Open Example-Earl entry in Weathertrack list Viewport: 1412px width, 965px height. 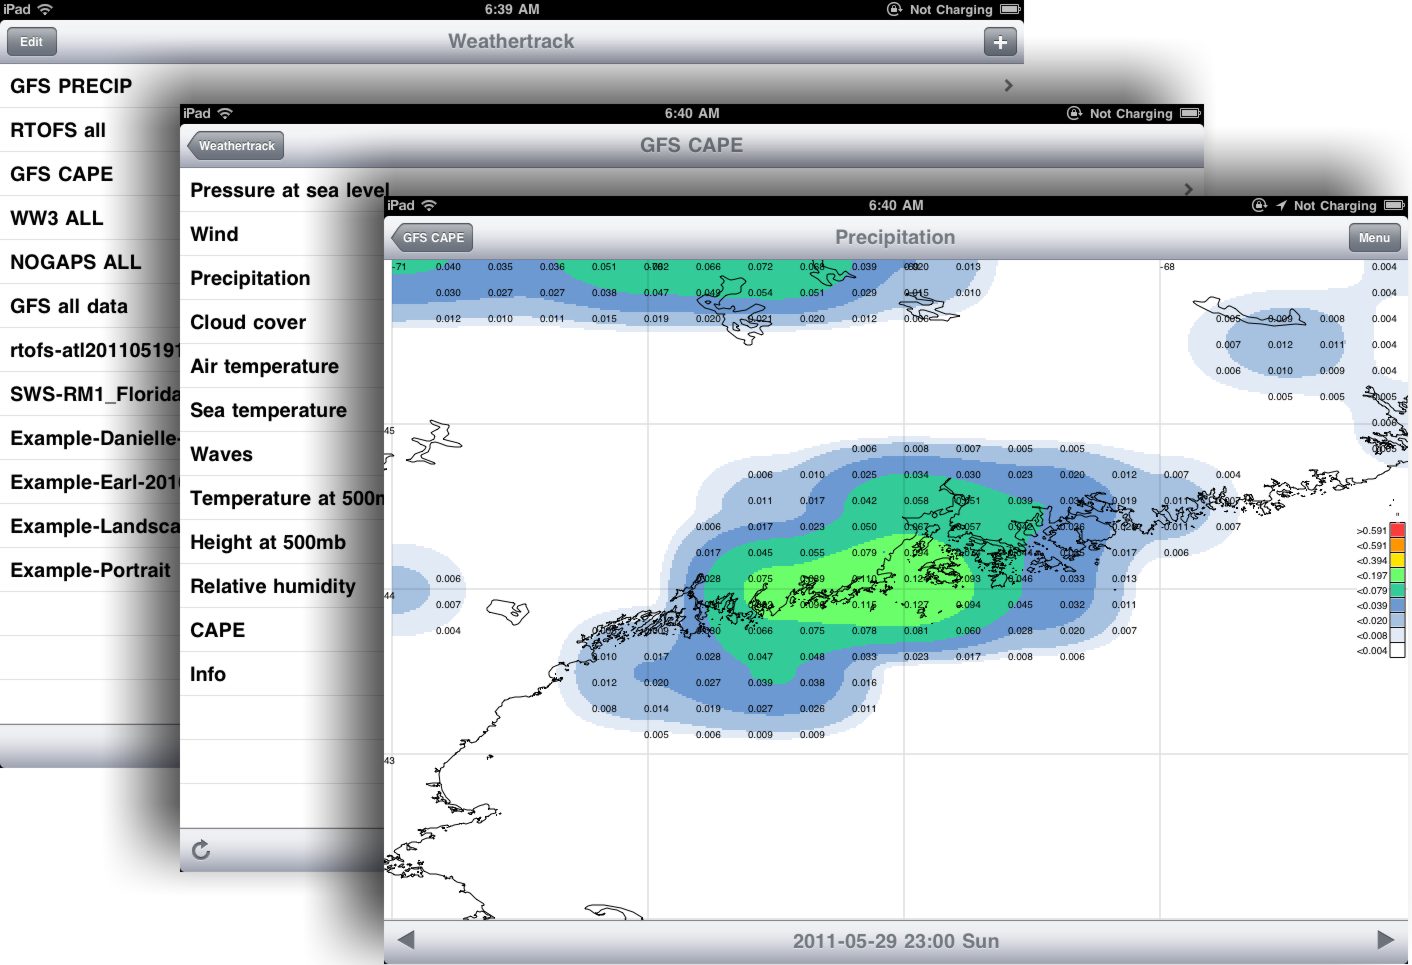click(95, 482)
